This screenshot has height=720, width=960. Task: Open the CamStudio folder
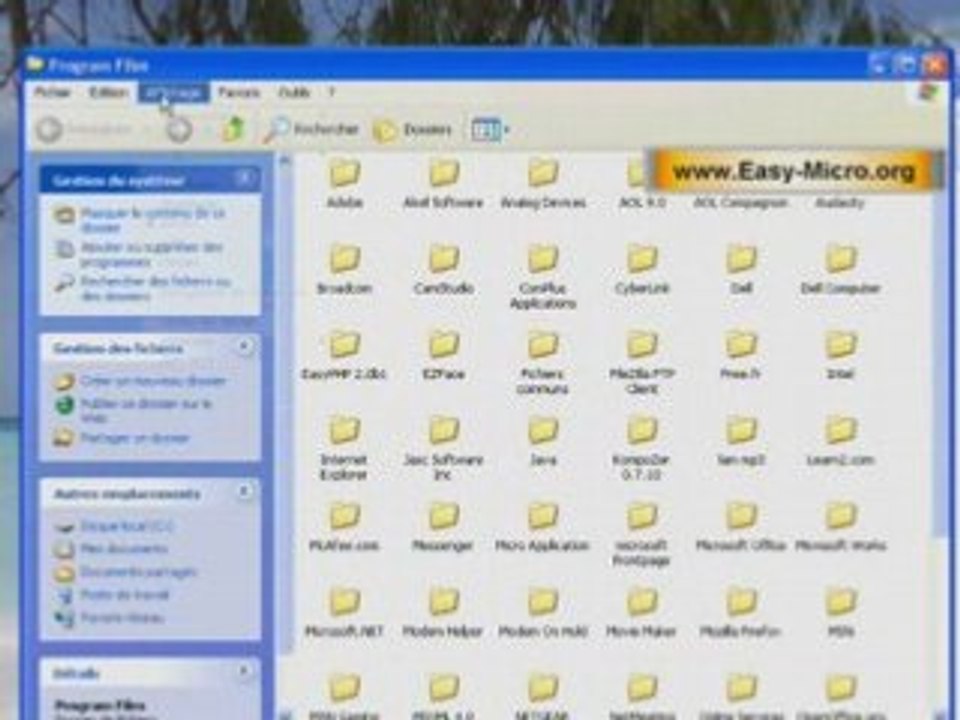(x=444, y=269)
